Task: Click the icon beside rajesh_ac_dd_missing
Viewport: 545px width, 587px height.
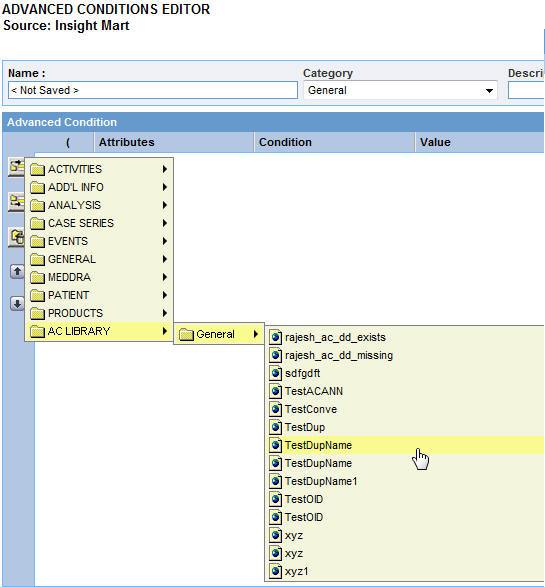Action: click(275, 355)
